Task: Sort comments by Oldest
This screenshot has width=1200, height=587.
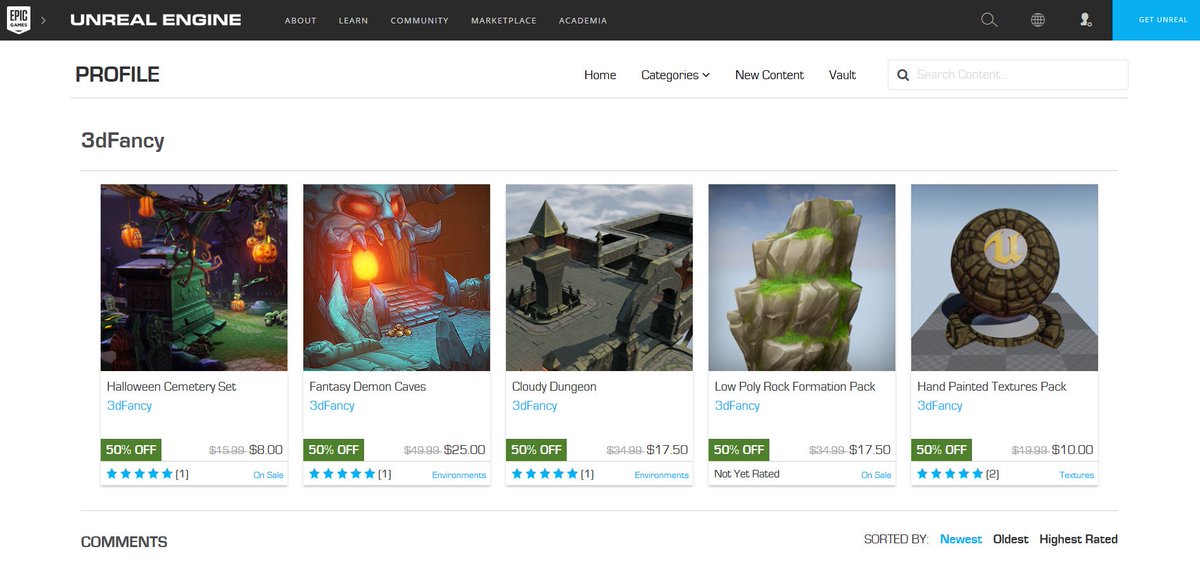Action: tap(1011, 539)
